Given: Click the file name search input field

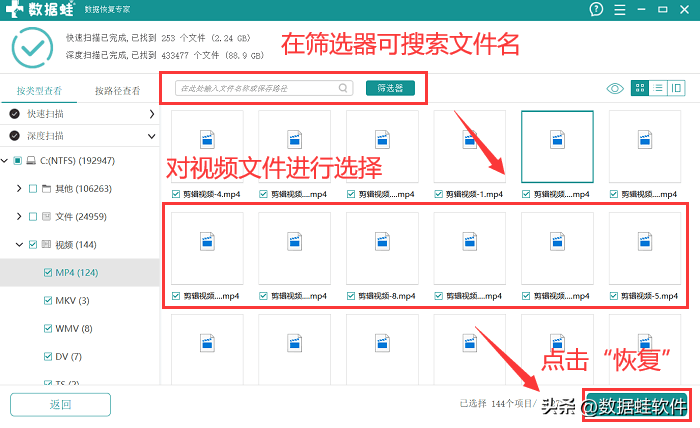Looking at the screenshot, I should point(264,88).
